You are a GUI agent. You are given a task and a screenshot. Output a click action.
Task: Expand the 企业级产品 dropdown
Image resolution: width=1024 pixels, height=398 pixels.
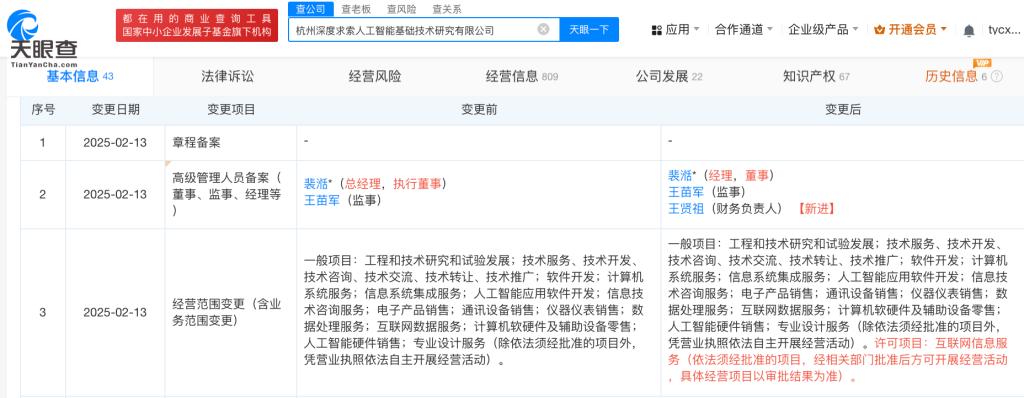[x=856, y=29]
